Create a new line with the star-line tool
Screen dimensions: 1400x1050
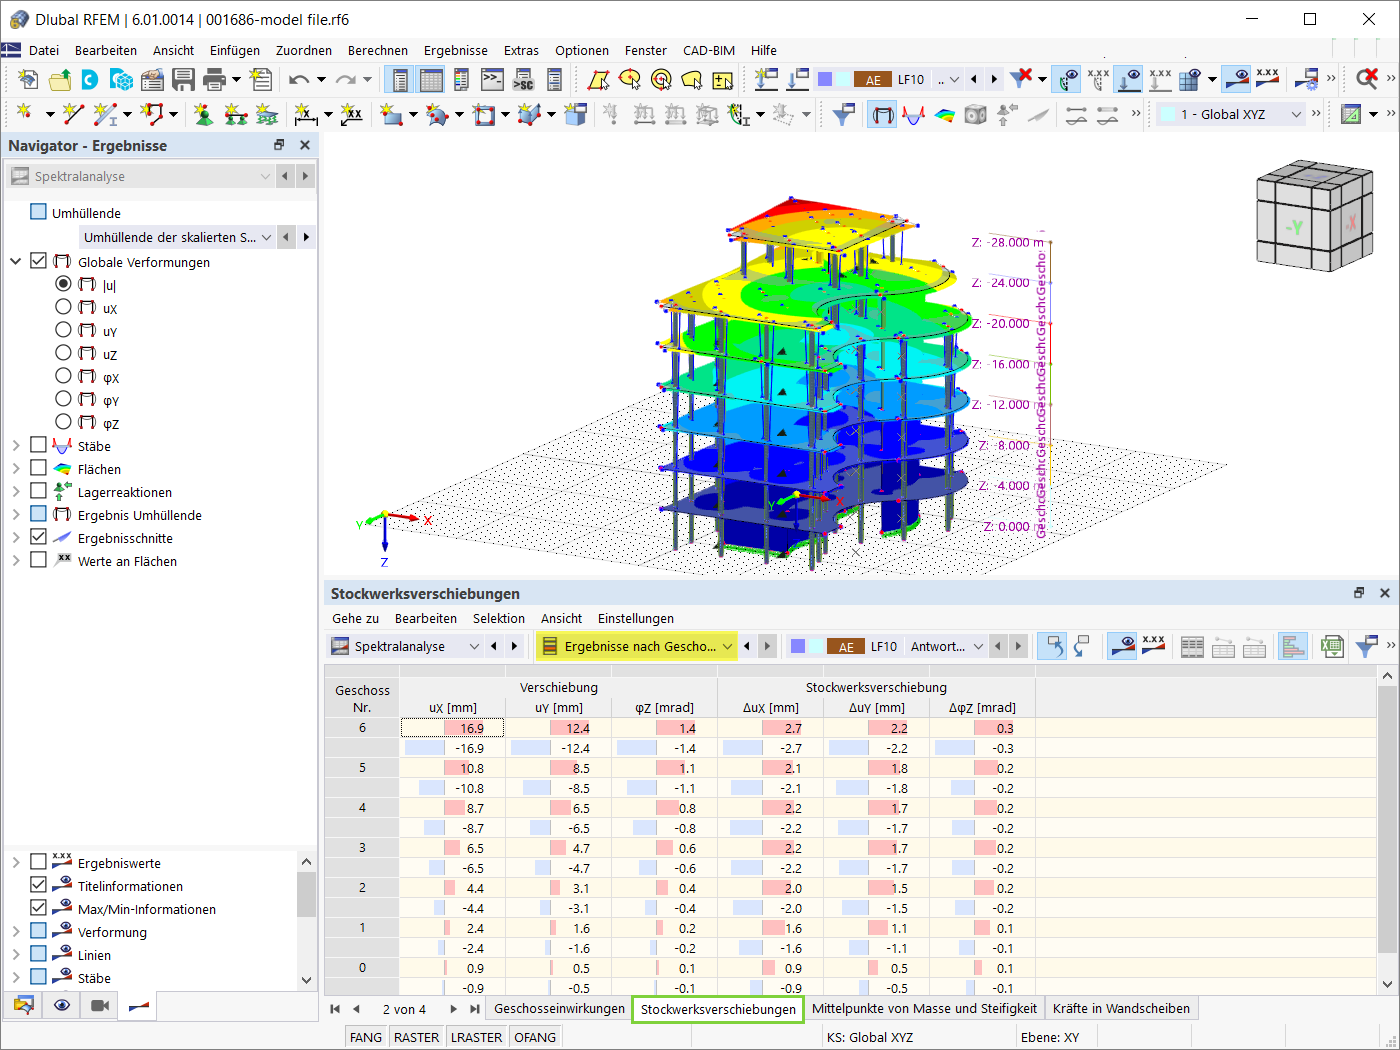pyautogui.click(x=72, y=115)
